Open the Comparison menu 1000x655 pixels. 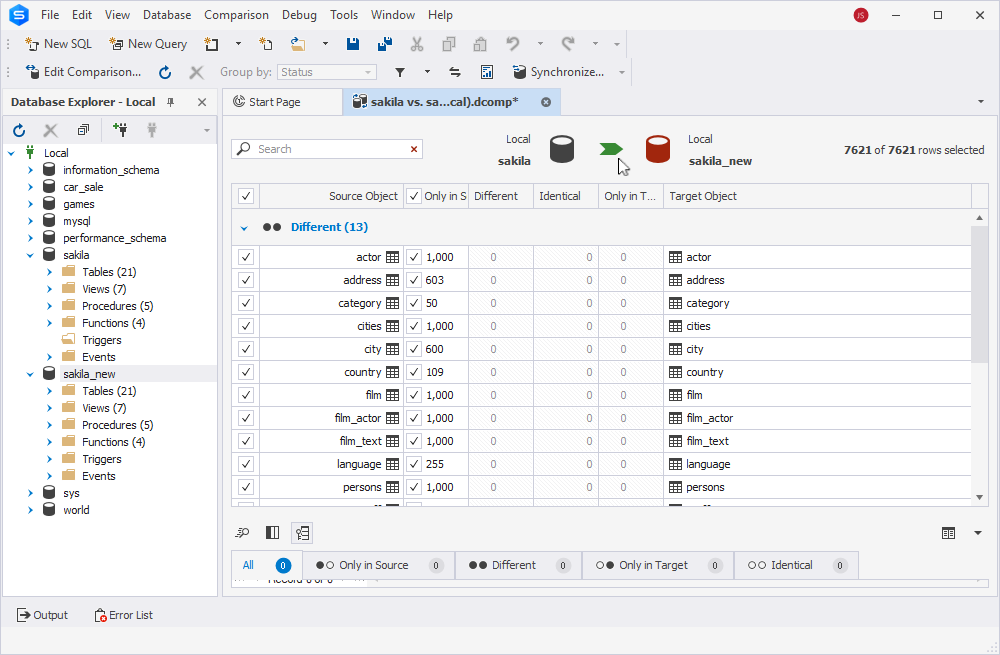point(236,15)
